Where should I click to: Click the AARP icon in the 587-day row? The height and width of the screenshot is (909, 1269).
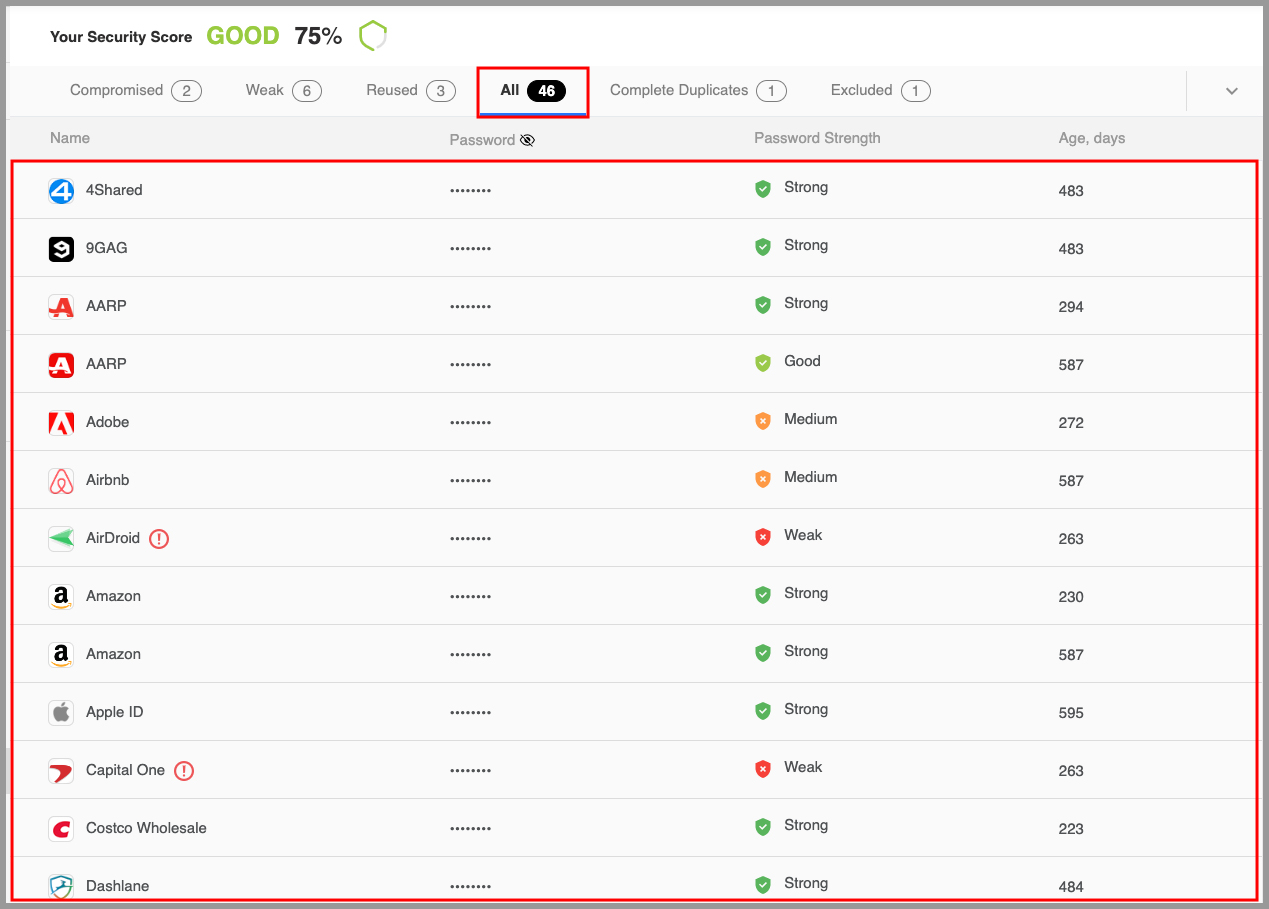pos(61,365)
